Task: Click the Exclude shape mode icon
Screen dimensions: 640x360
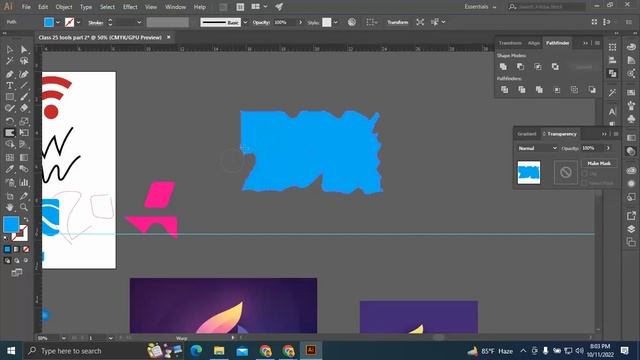Action: click(x=555, y=67)
